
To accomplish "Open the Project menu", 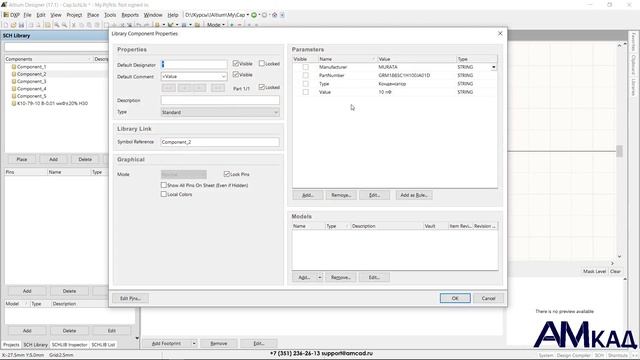I will 74,15.
